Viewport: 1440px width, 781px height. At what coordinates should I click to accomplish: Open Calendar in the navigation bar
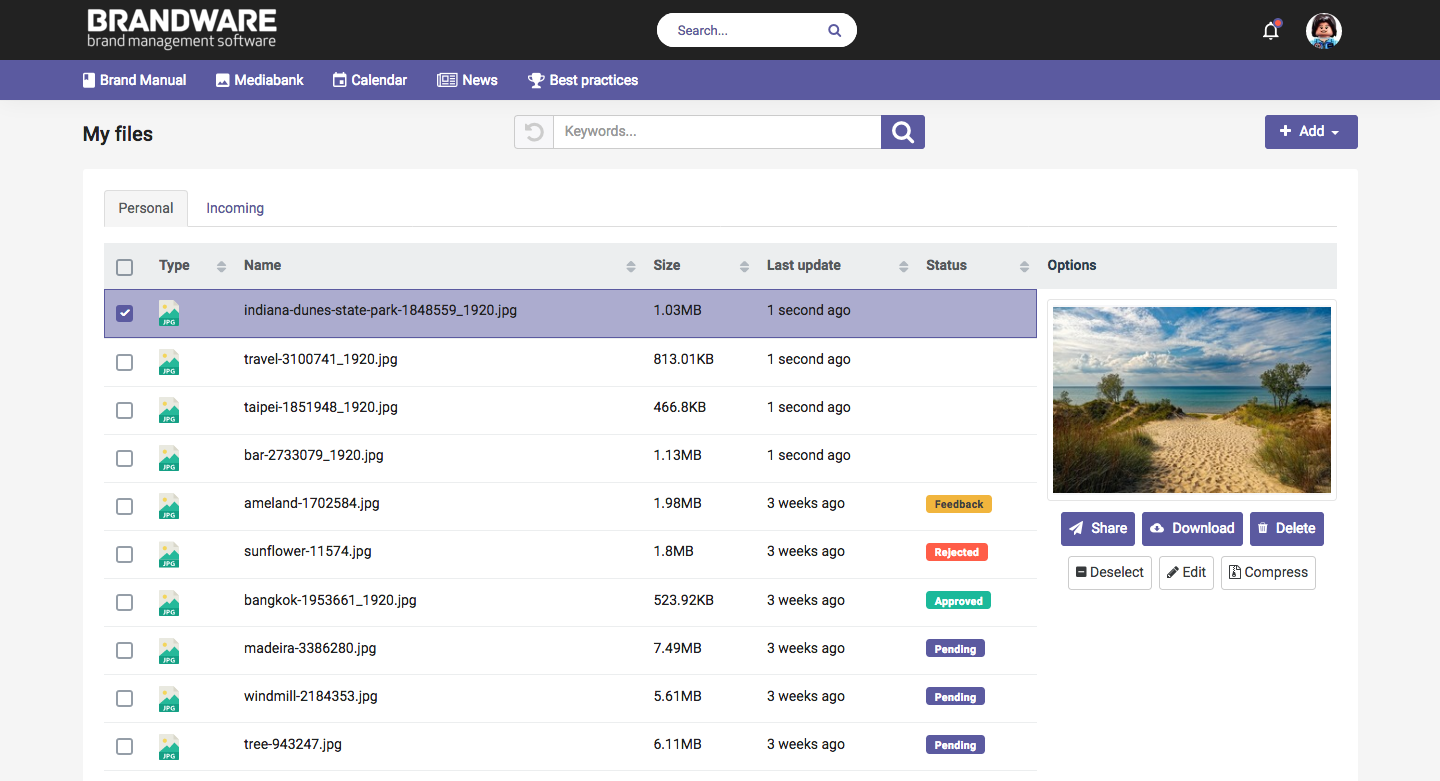pos(370,80)
